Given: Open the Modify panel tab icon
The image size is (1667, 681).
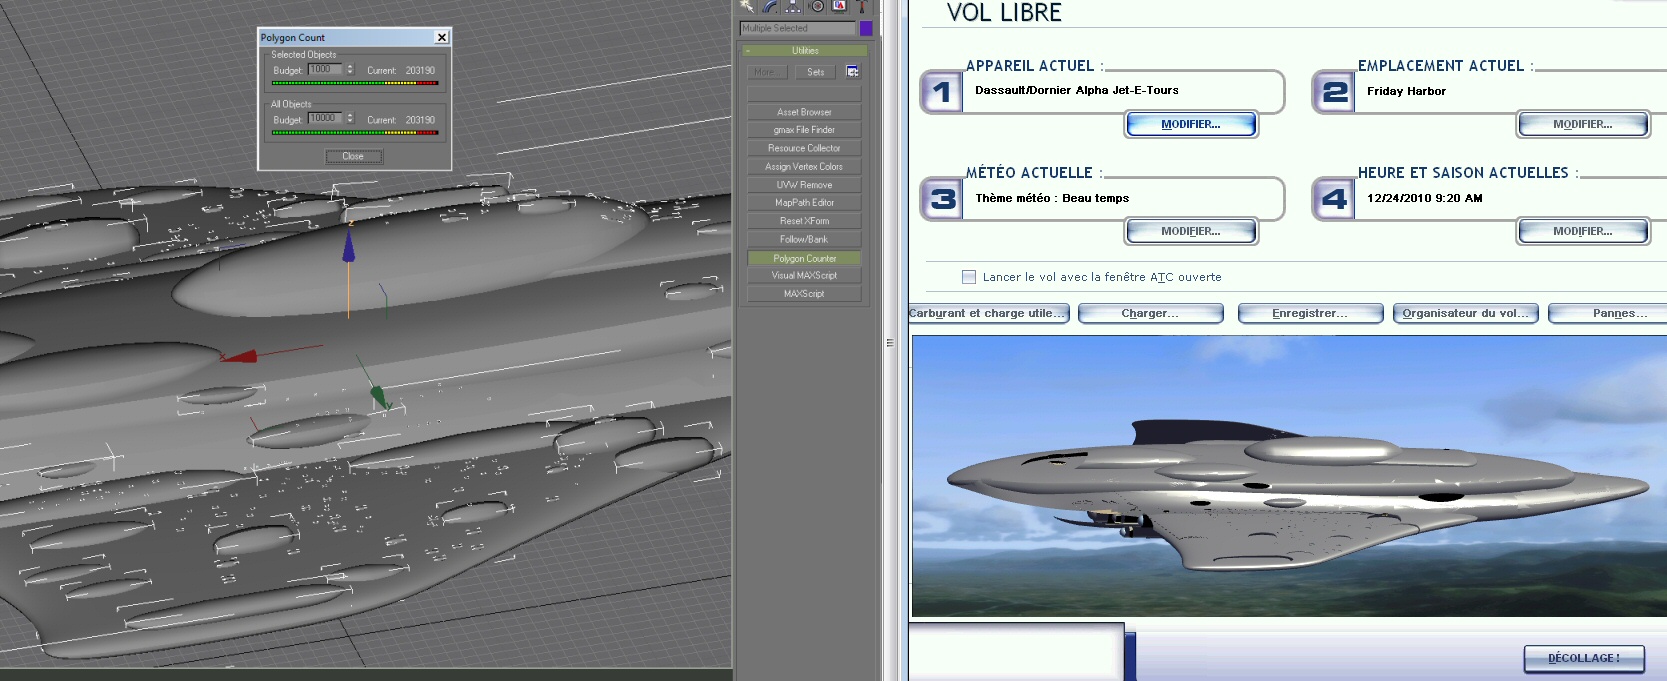Looking at the screenshot, I should pyautogui.click(x=770, y=5).
